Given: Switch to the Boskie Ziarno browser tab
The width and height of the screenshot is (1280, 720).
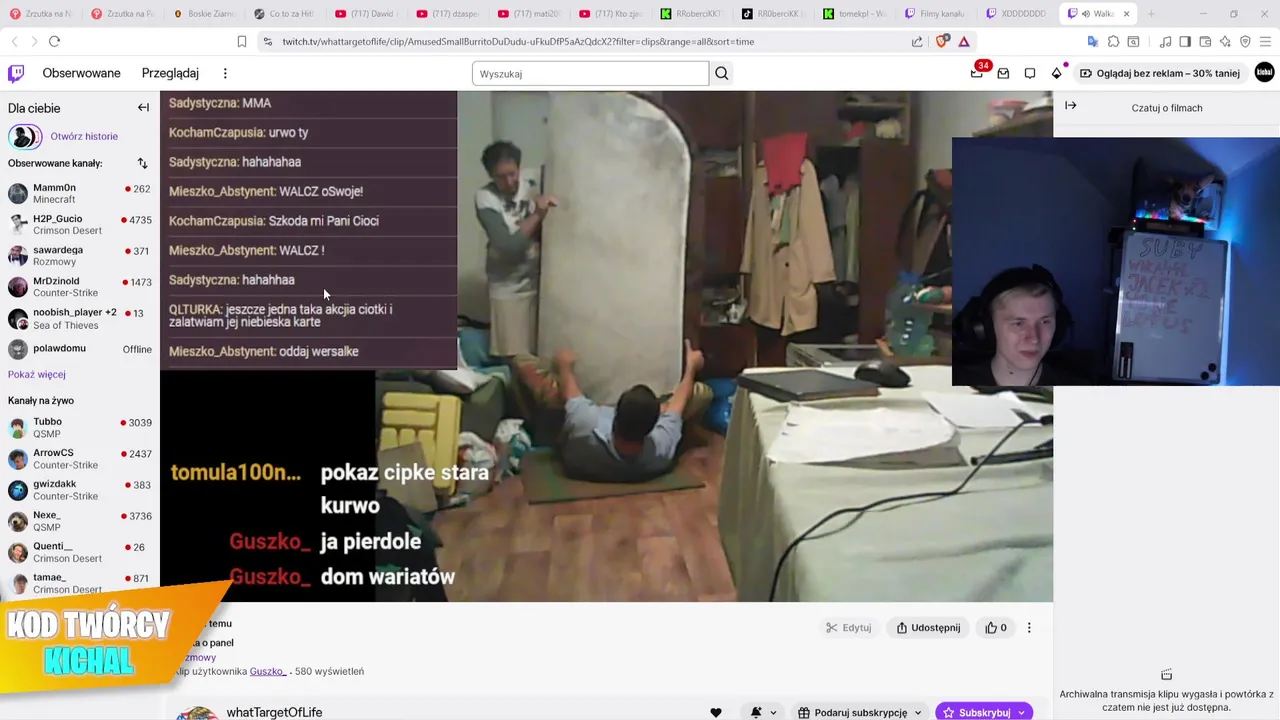Looking at the screenshot, I should coord(205,14).
